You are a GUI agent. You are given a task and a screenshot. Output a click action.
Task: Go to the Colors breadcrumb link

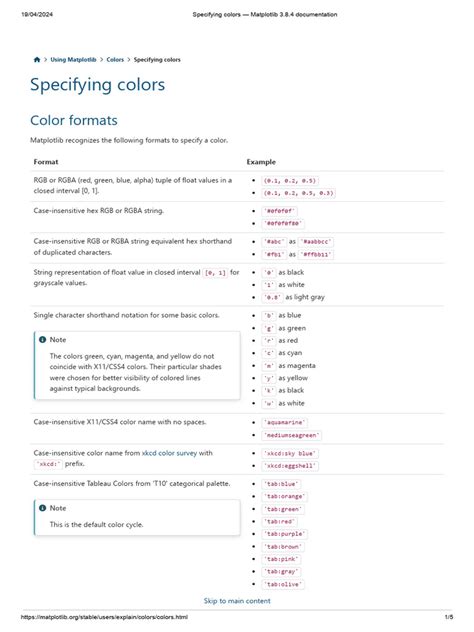click(115, 60)
